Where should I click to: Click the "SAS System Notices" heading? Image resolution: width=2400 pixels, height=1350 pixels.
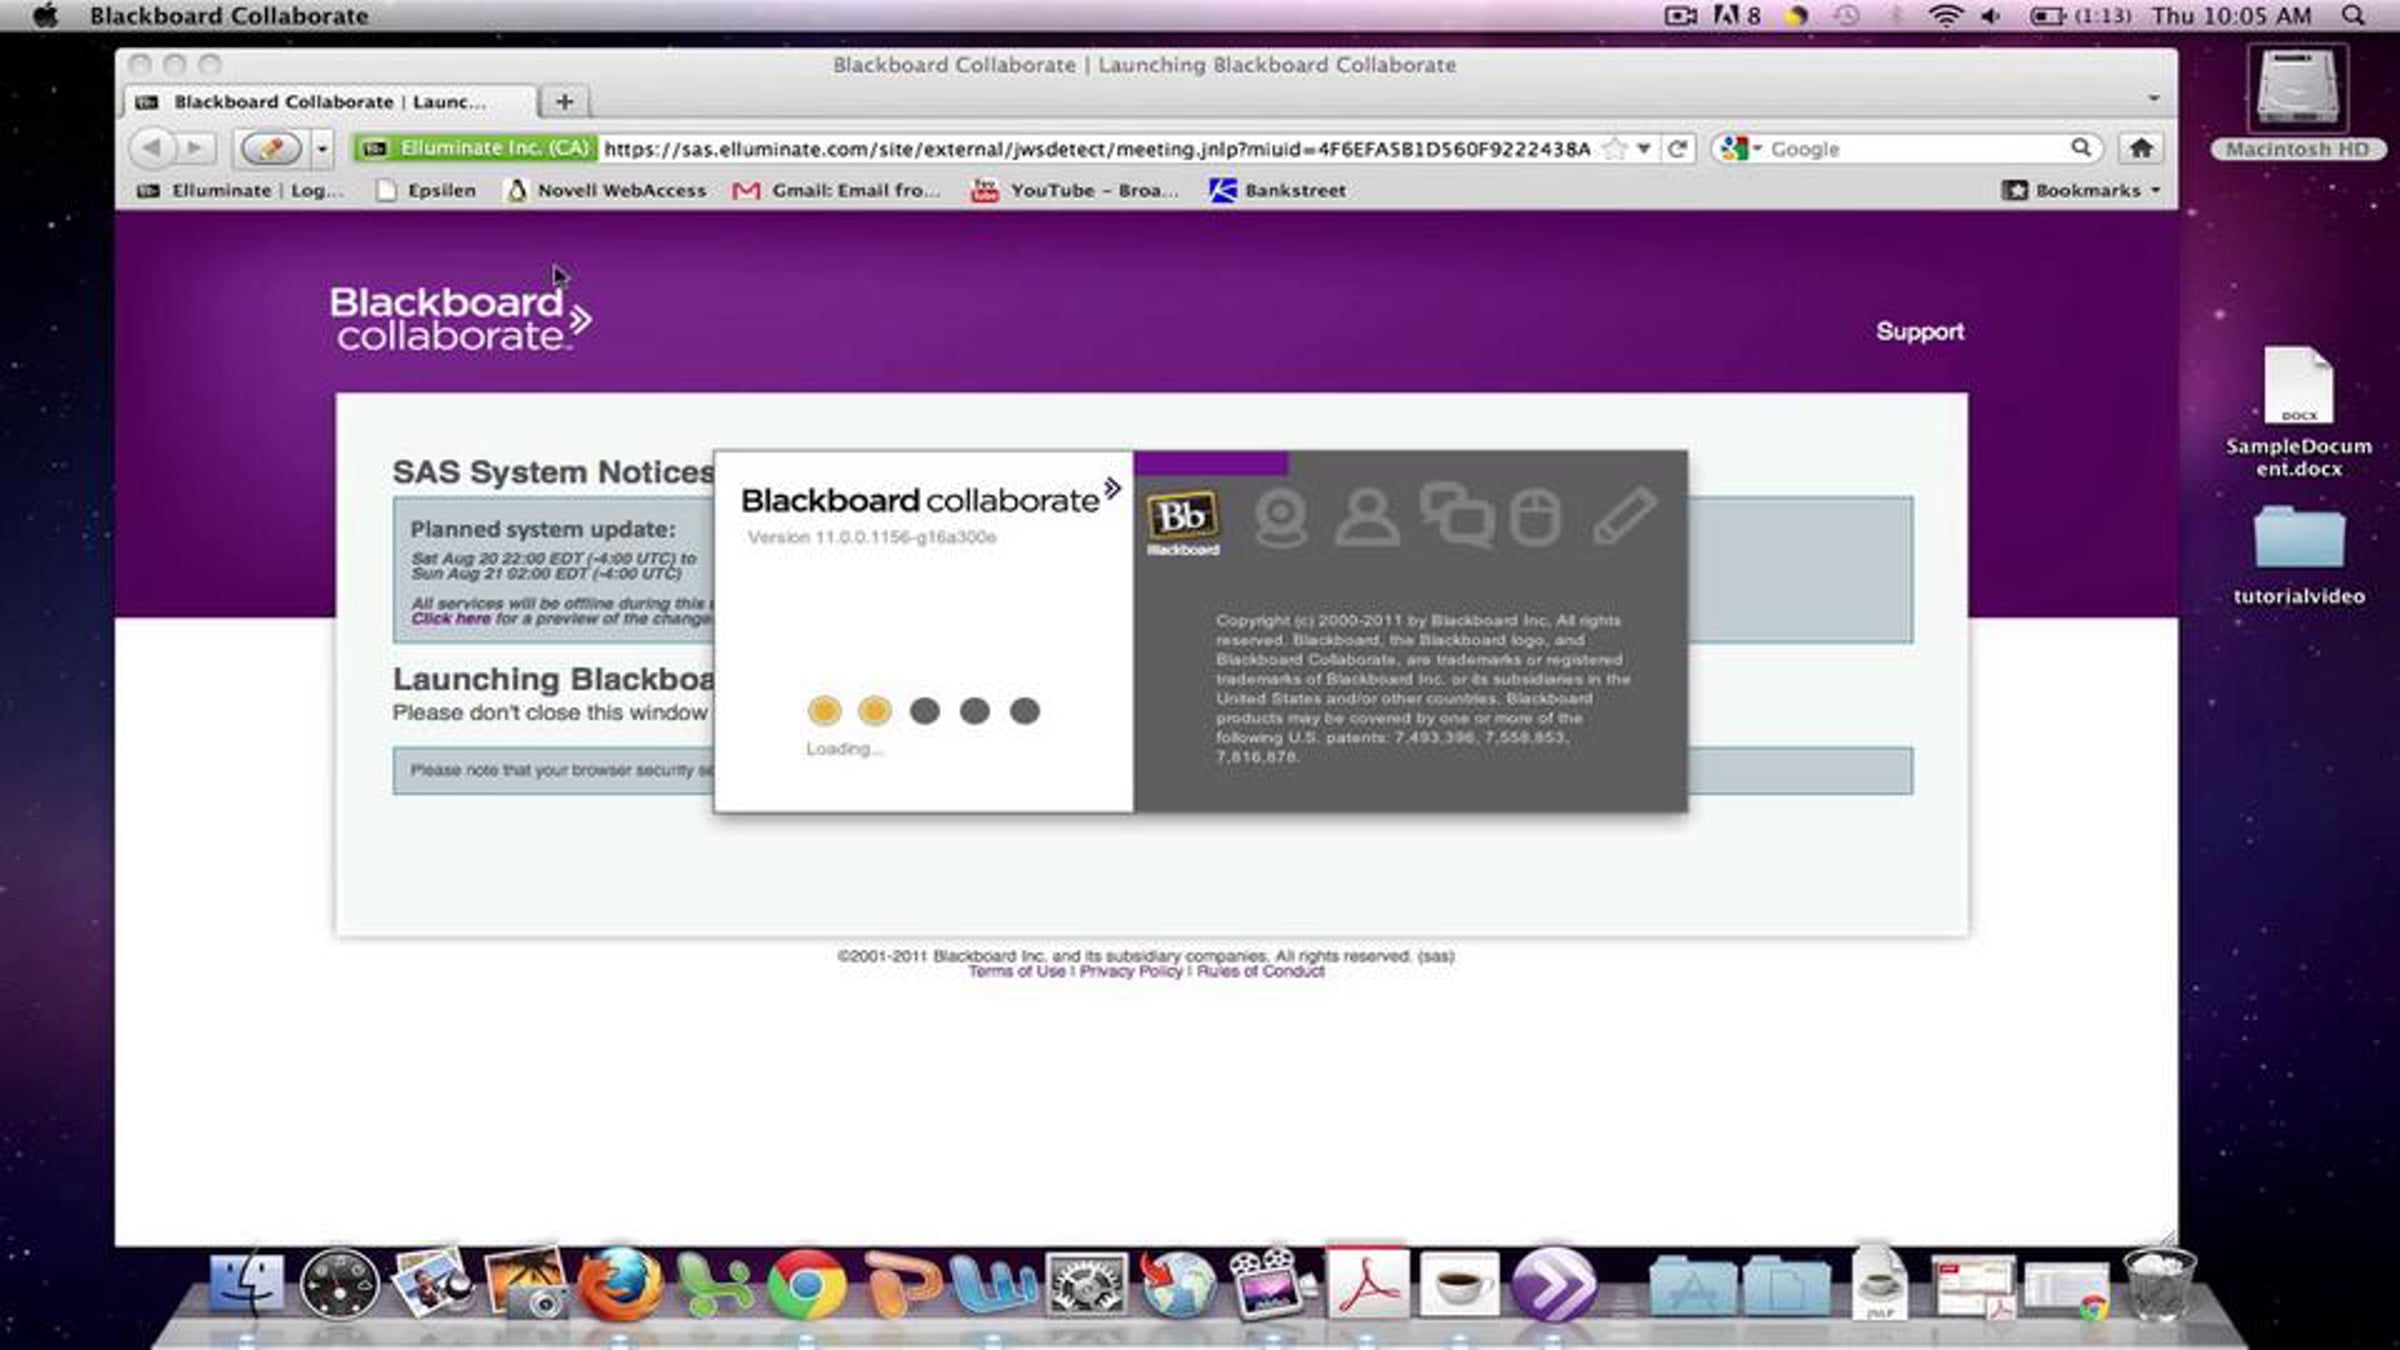click(x=553, y=472)
